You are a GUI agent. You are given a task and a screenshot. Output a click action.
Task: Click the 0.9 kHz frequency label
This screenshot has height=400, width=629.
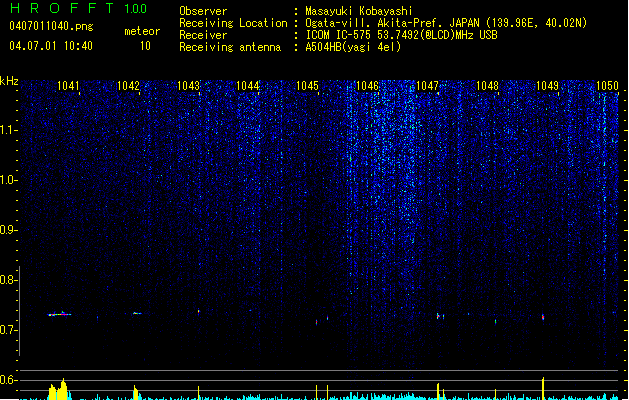pyautogui.click(x=8, y=230)
